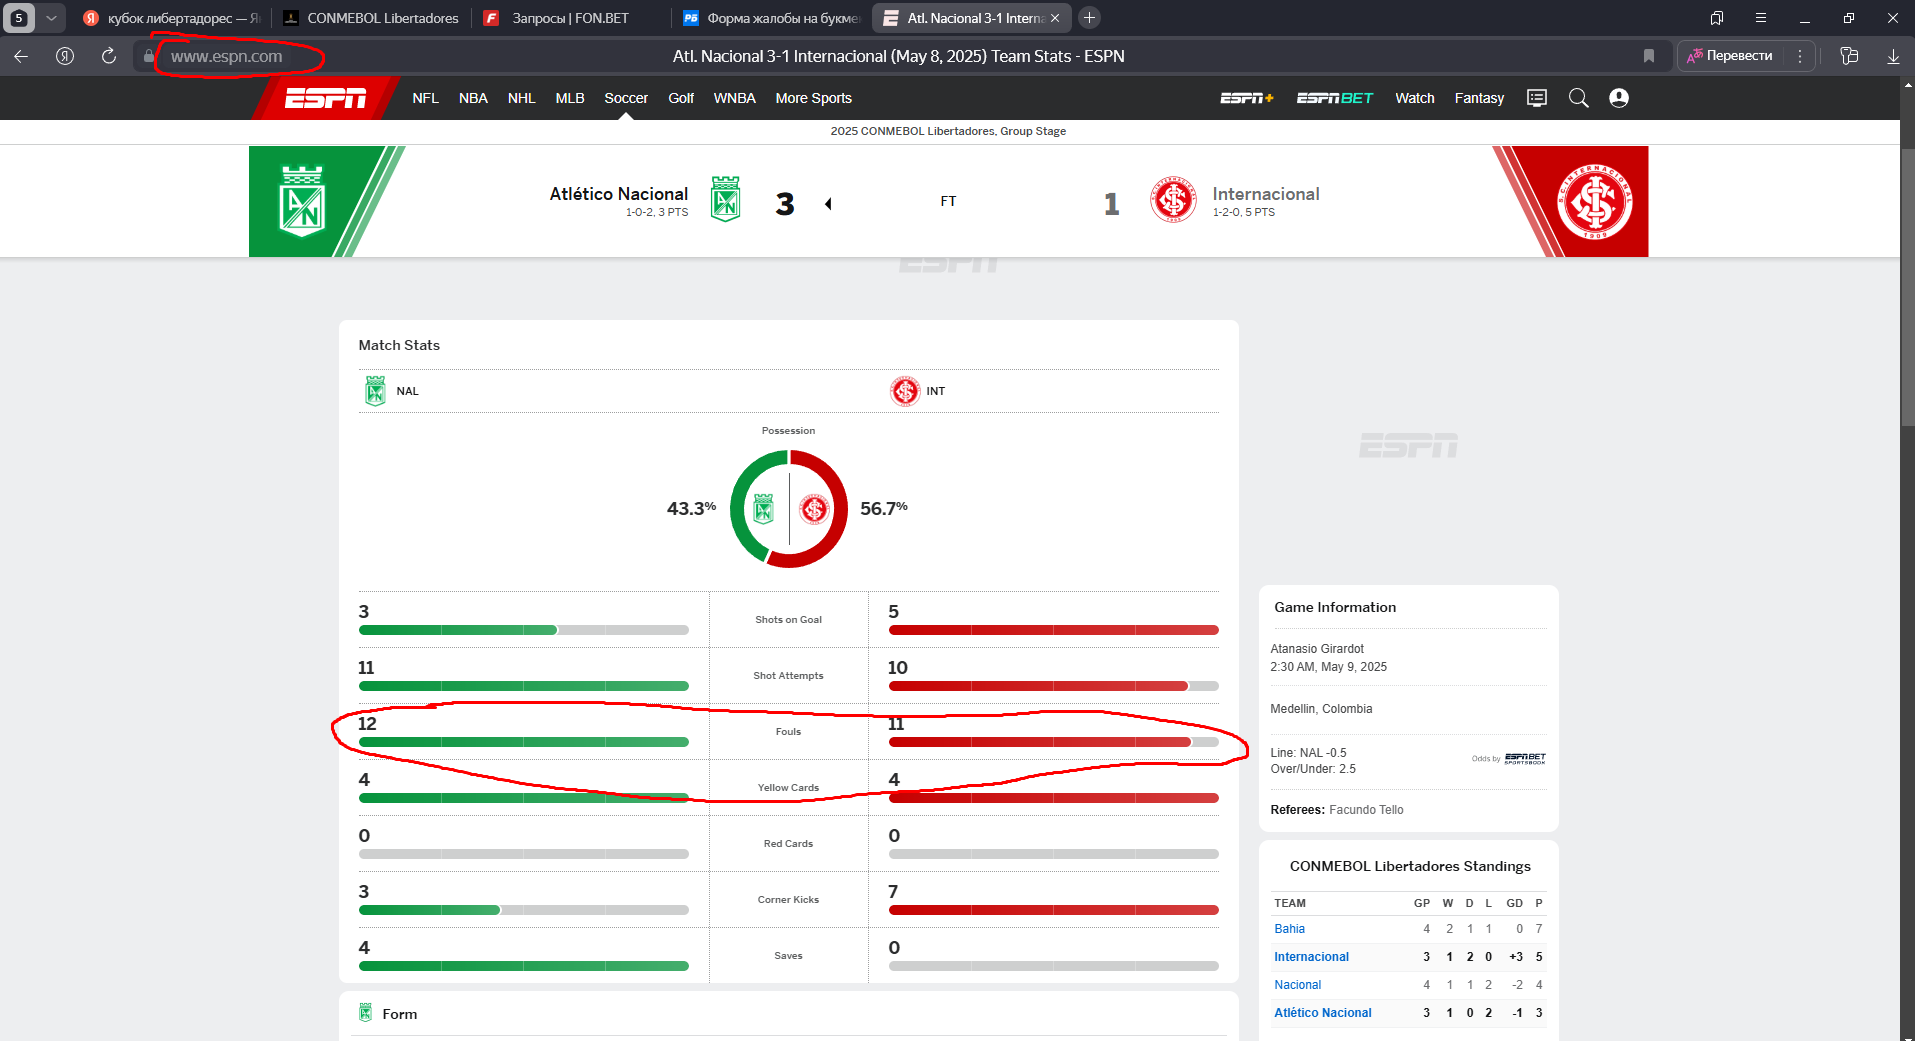Viewport: 1915px width, 1041px height.
Task: Open Atlético Nacional team name in scoreboard
Action: click(x=619, y=194)
